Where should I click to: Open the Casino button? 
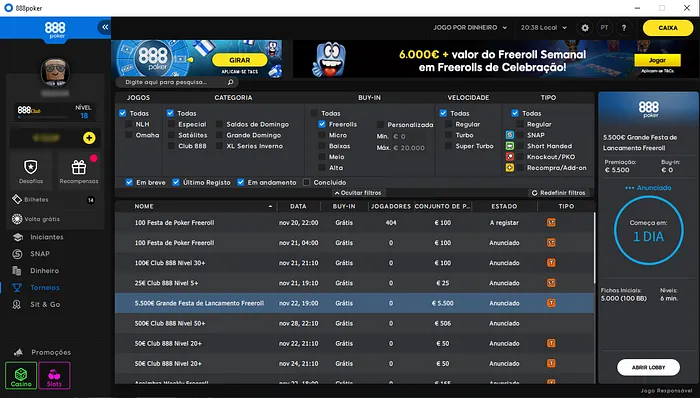pyautogui.click(x=21, y=375)
